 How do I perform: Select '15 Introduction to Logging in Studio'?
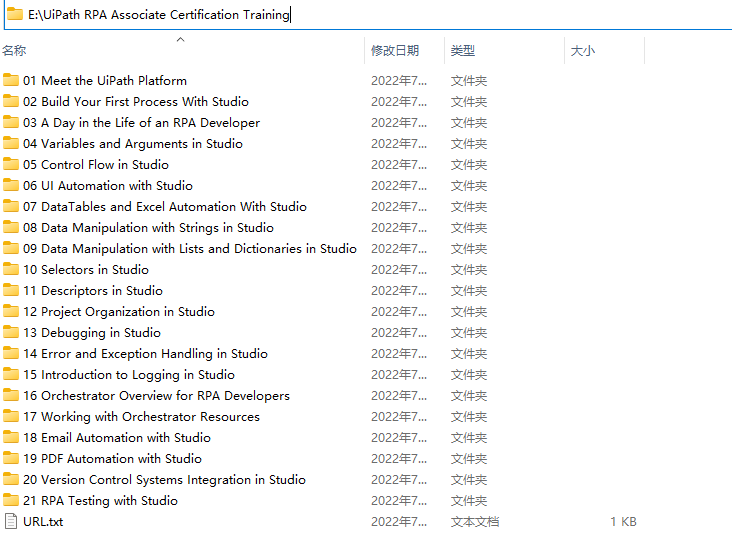129,374
